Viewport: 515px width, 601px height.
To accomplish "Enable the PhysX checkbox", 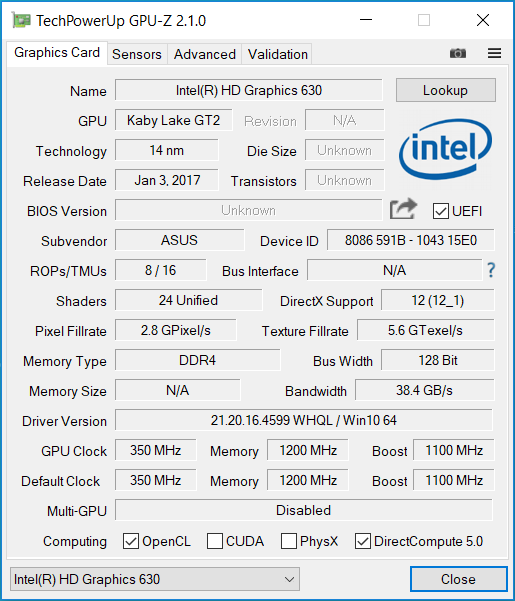I will click(289, 541).
